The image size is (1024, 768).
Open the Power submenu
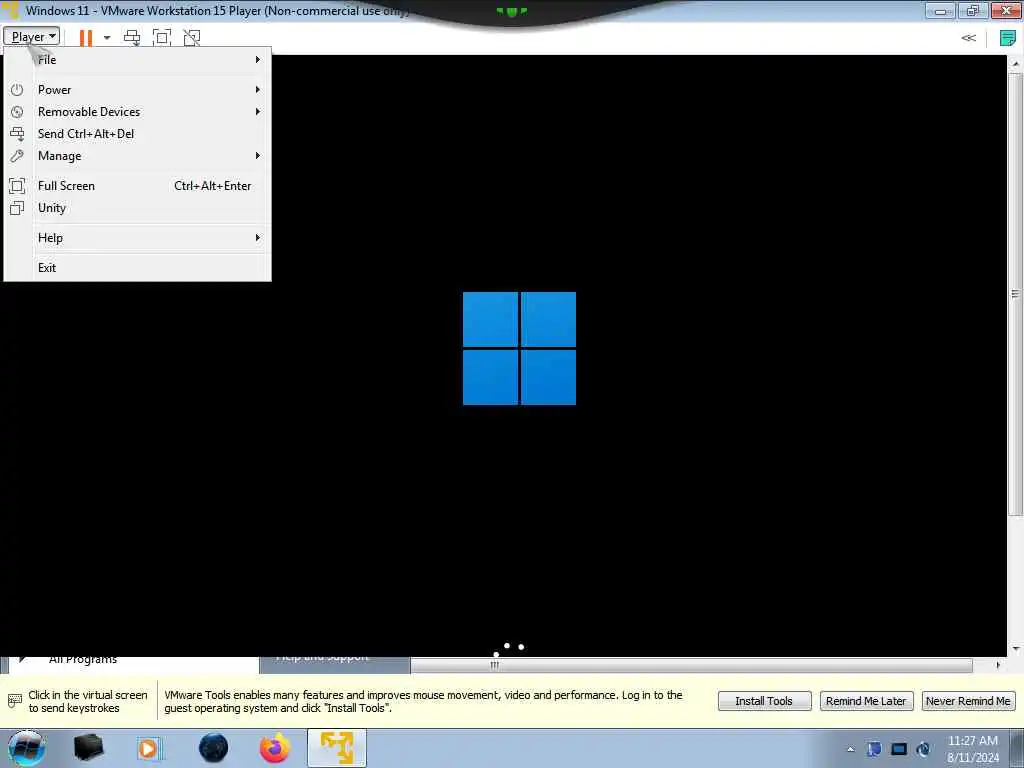(137, 89)
